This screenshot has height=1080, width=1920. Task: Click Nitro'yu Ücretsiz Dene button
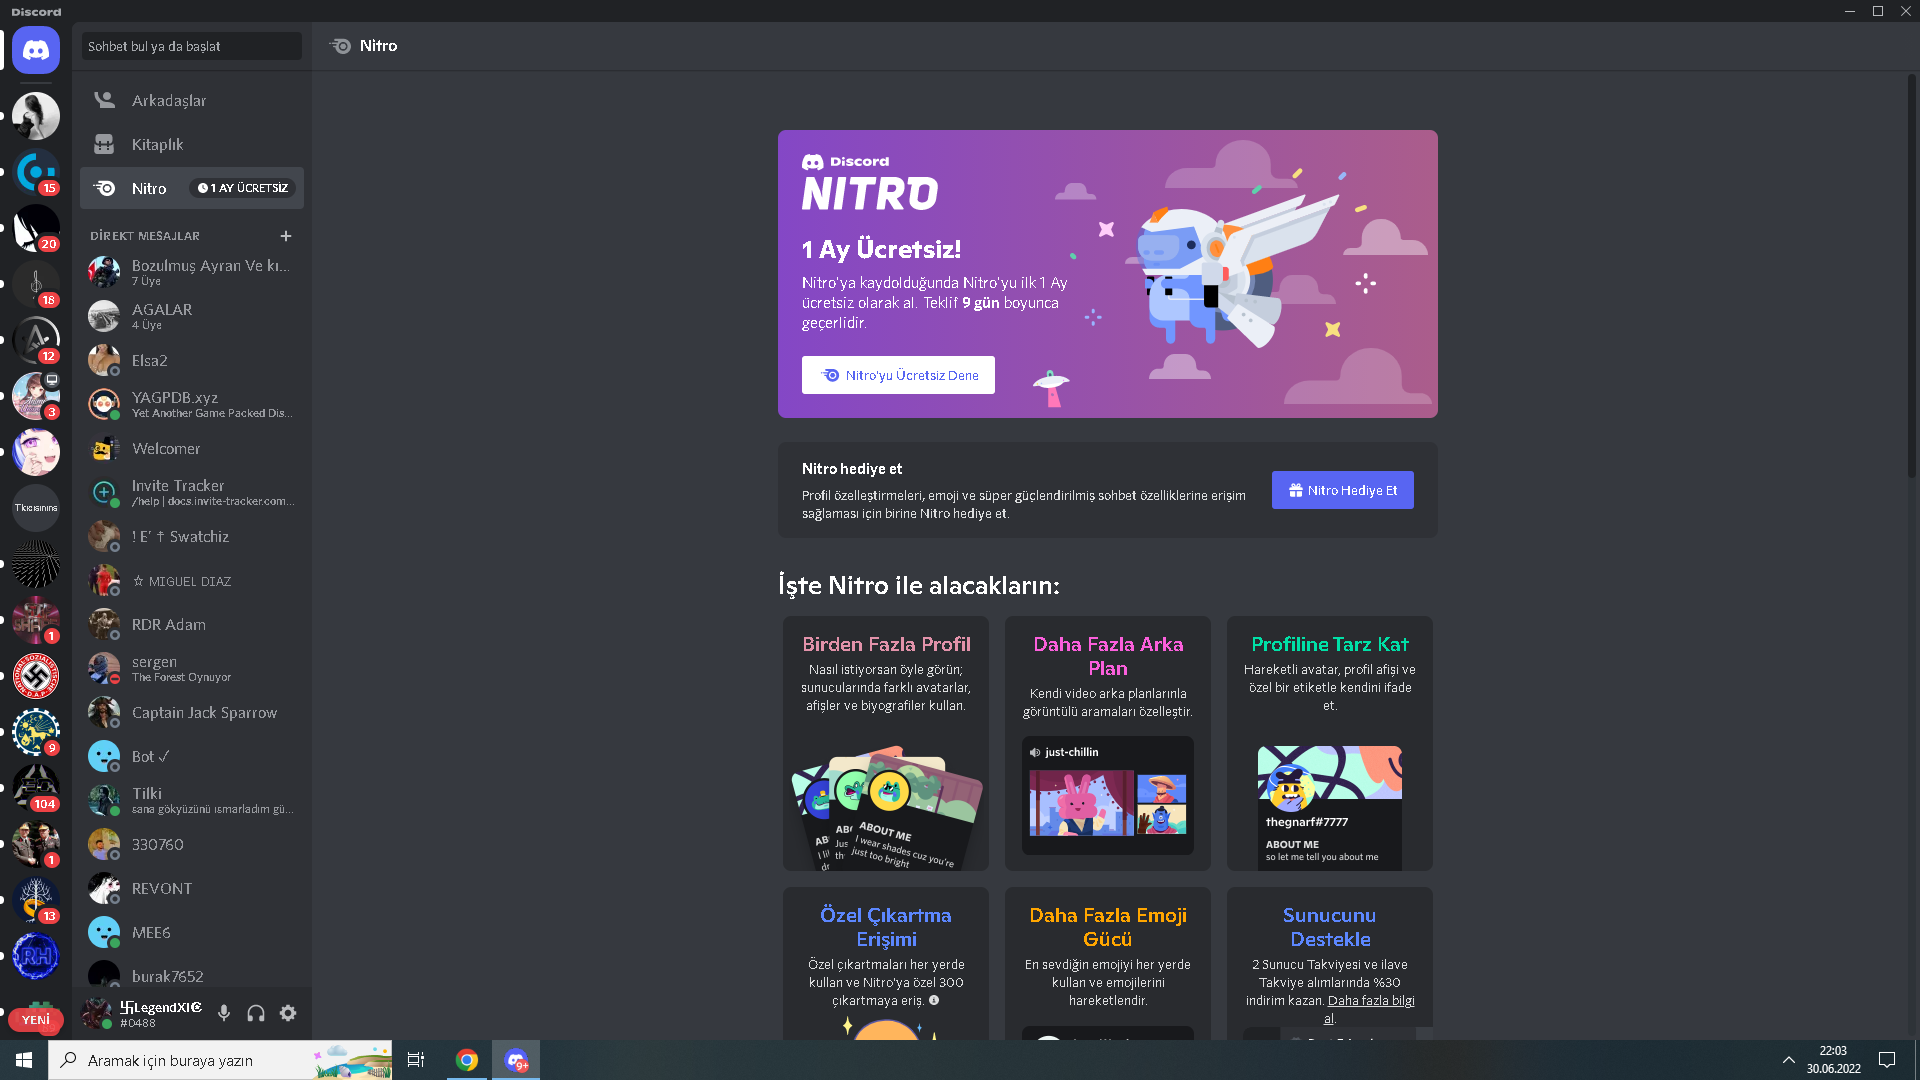click(x=898, y=375)
